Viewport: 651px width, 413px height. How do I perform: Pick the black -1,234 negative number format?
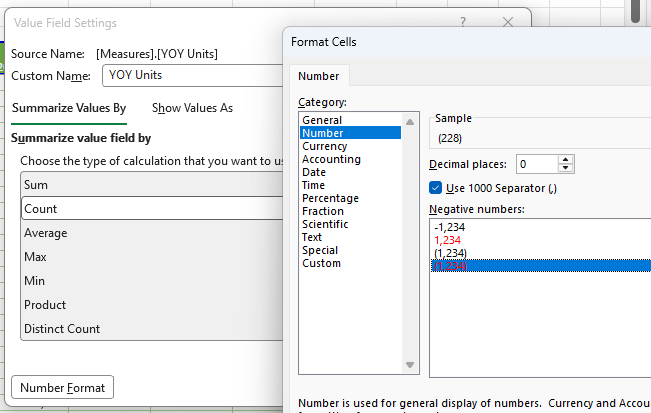(541, 227)
